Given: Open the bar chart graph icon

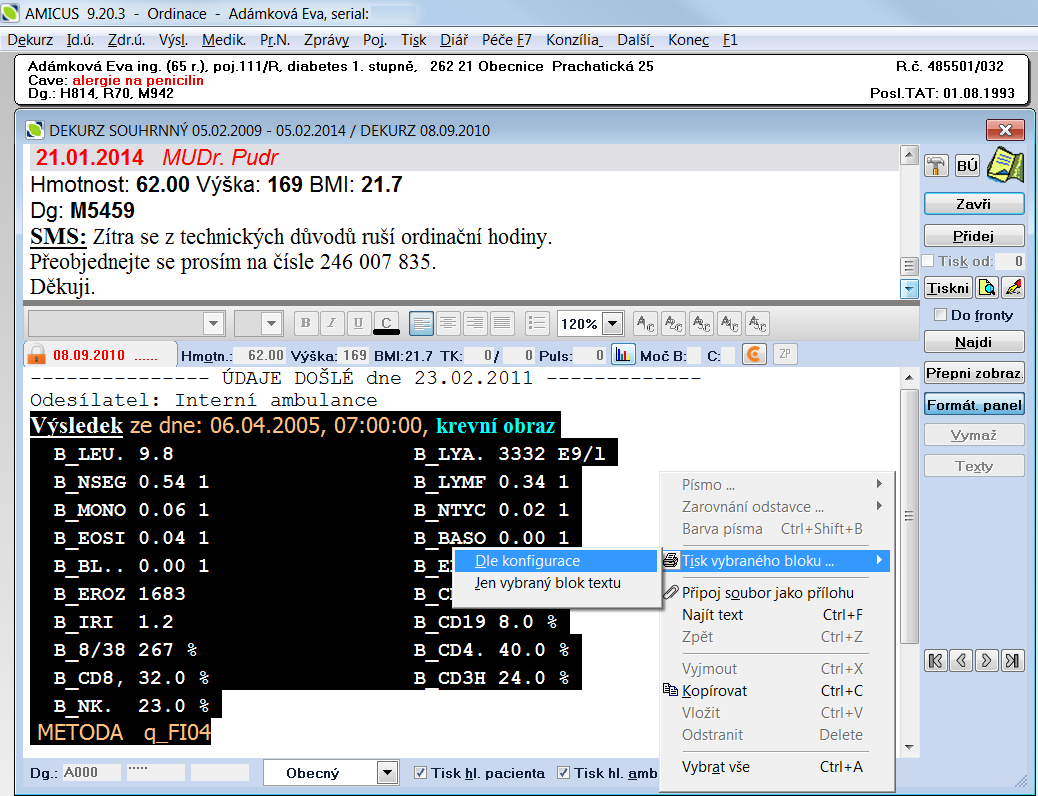Looking at the screenshot, I should 623,354.
